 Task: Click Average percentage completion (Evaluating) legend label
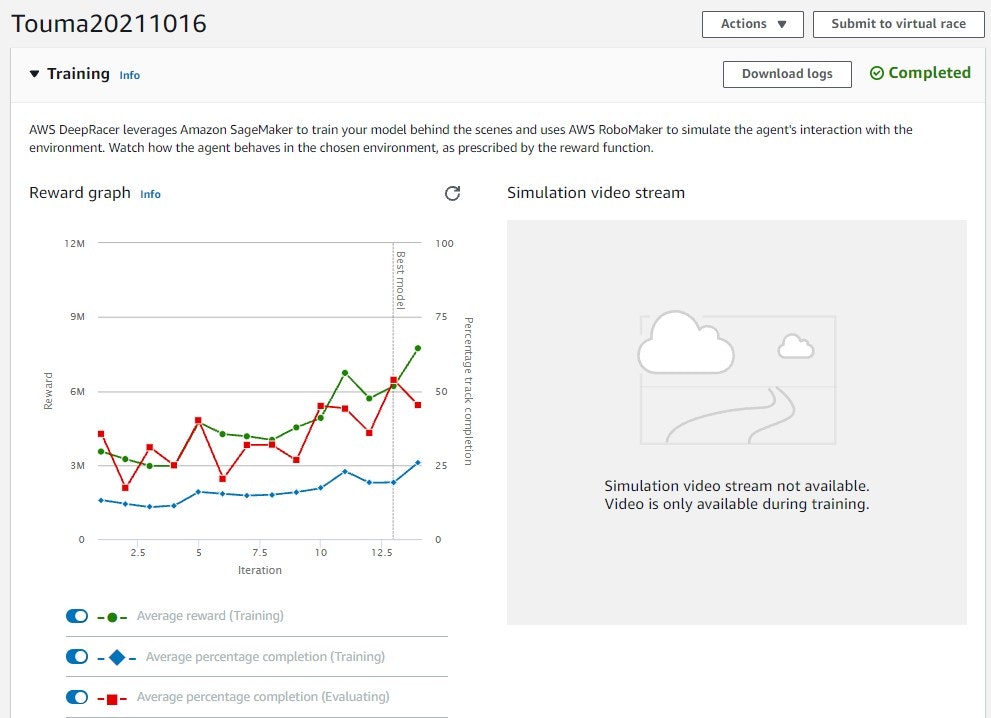click(263, 697)
